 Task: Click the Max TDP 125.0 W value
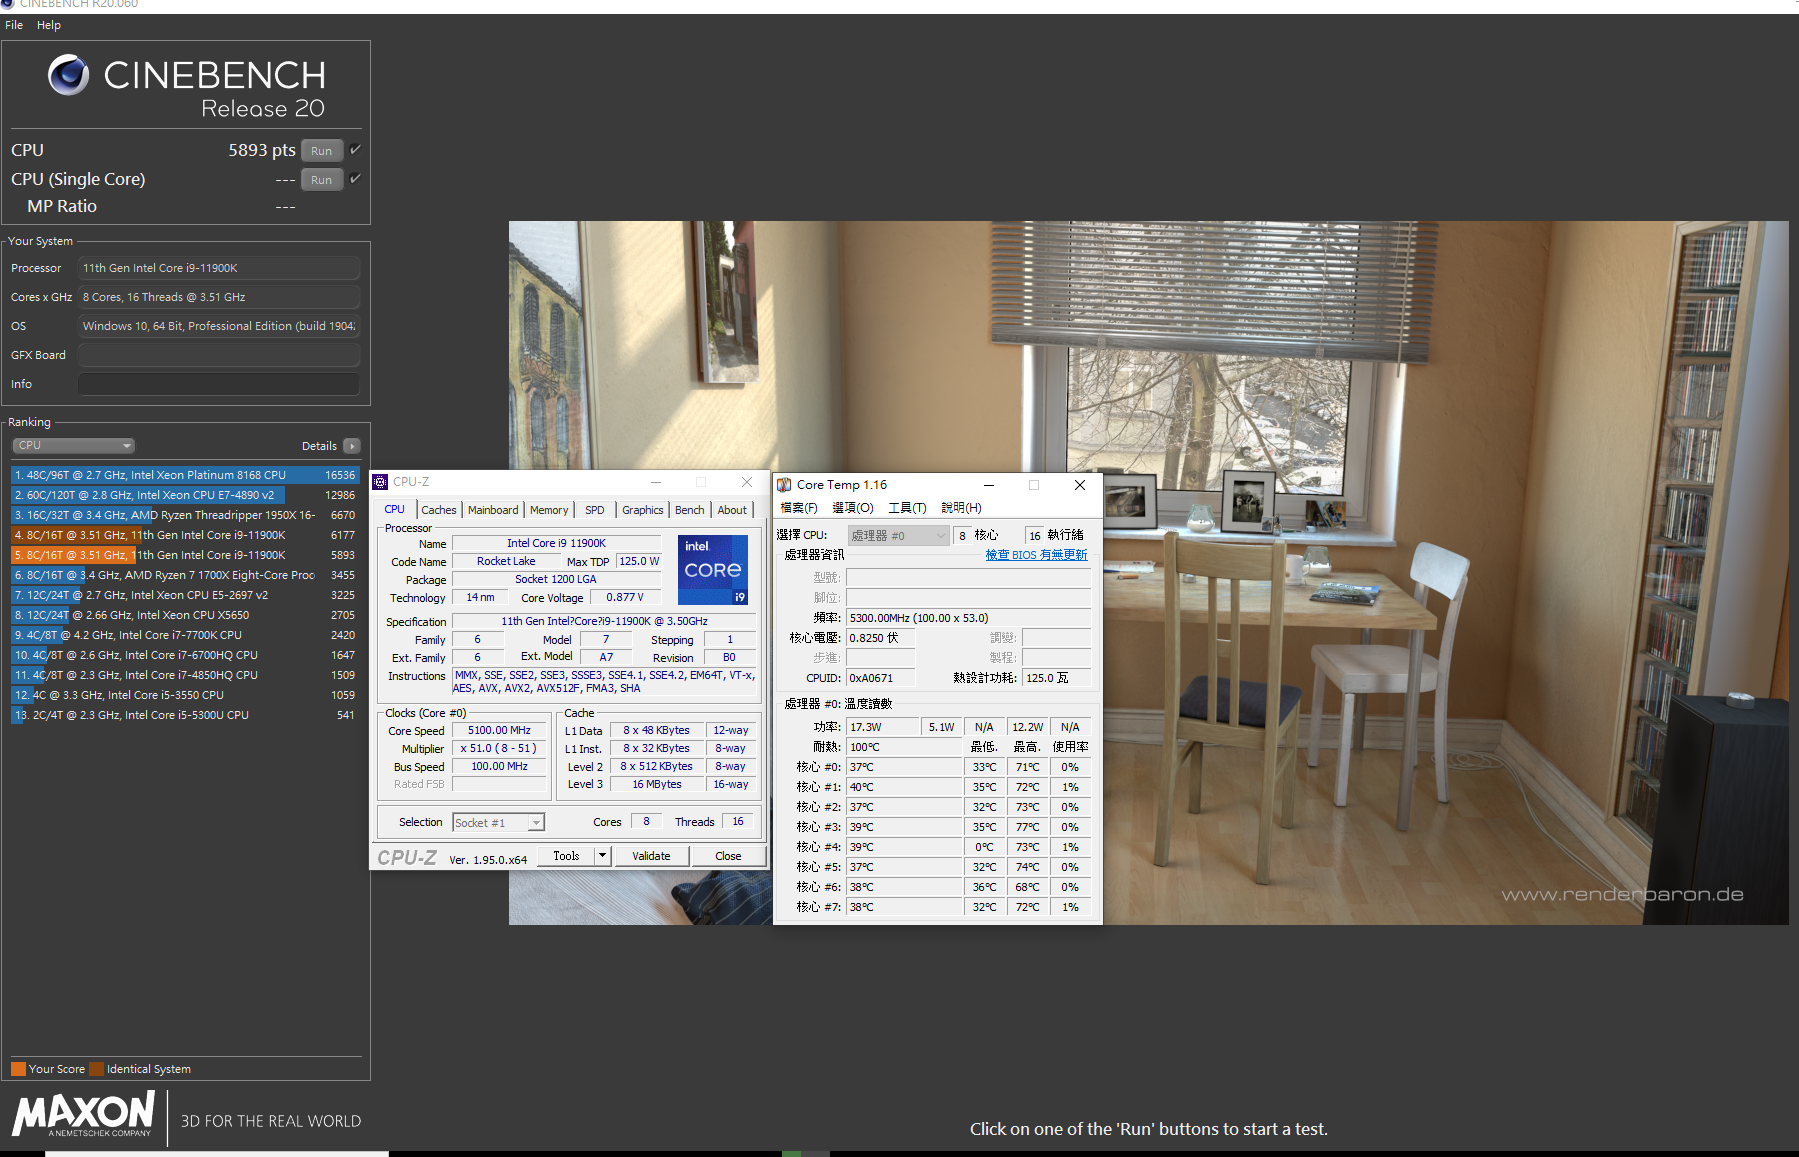tap(639, 562)
